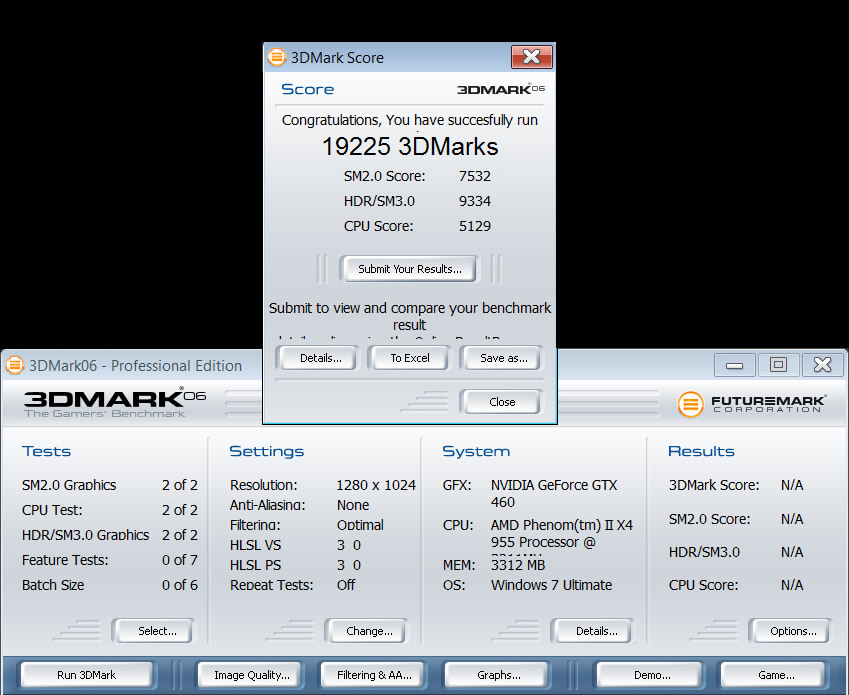
Task: Click the 3DMARK06 Gamers' Benchmark logo
Action: pyautogui.click(x=114, y=403)
